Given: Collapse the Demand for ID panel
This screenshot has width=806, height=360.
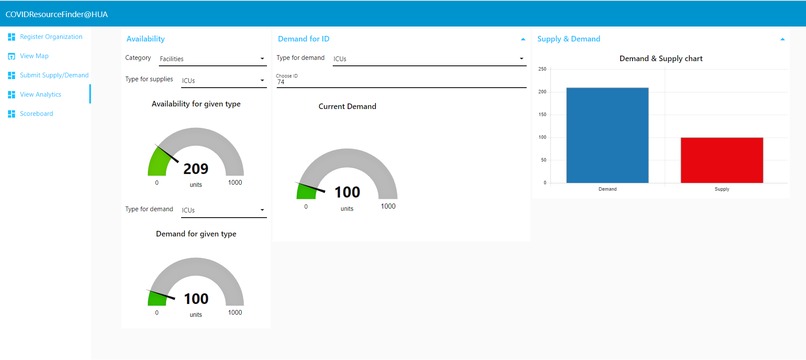Looking at the screenshot, I should (523, 39).
